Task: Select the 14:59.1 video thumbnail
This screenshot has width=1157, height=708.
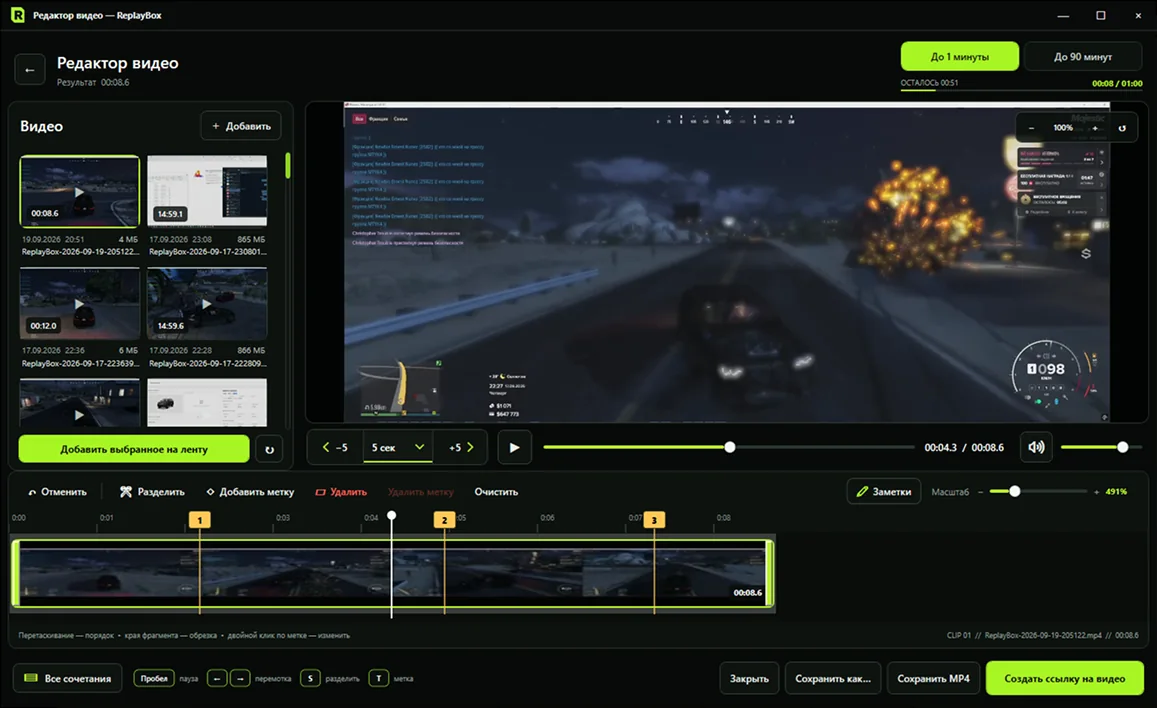Action: [207, 191]
